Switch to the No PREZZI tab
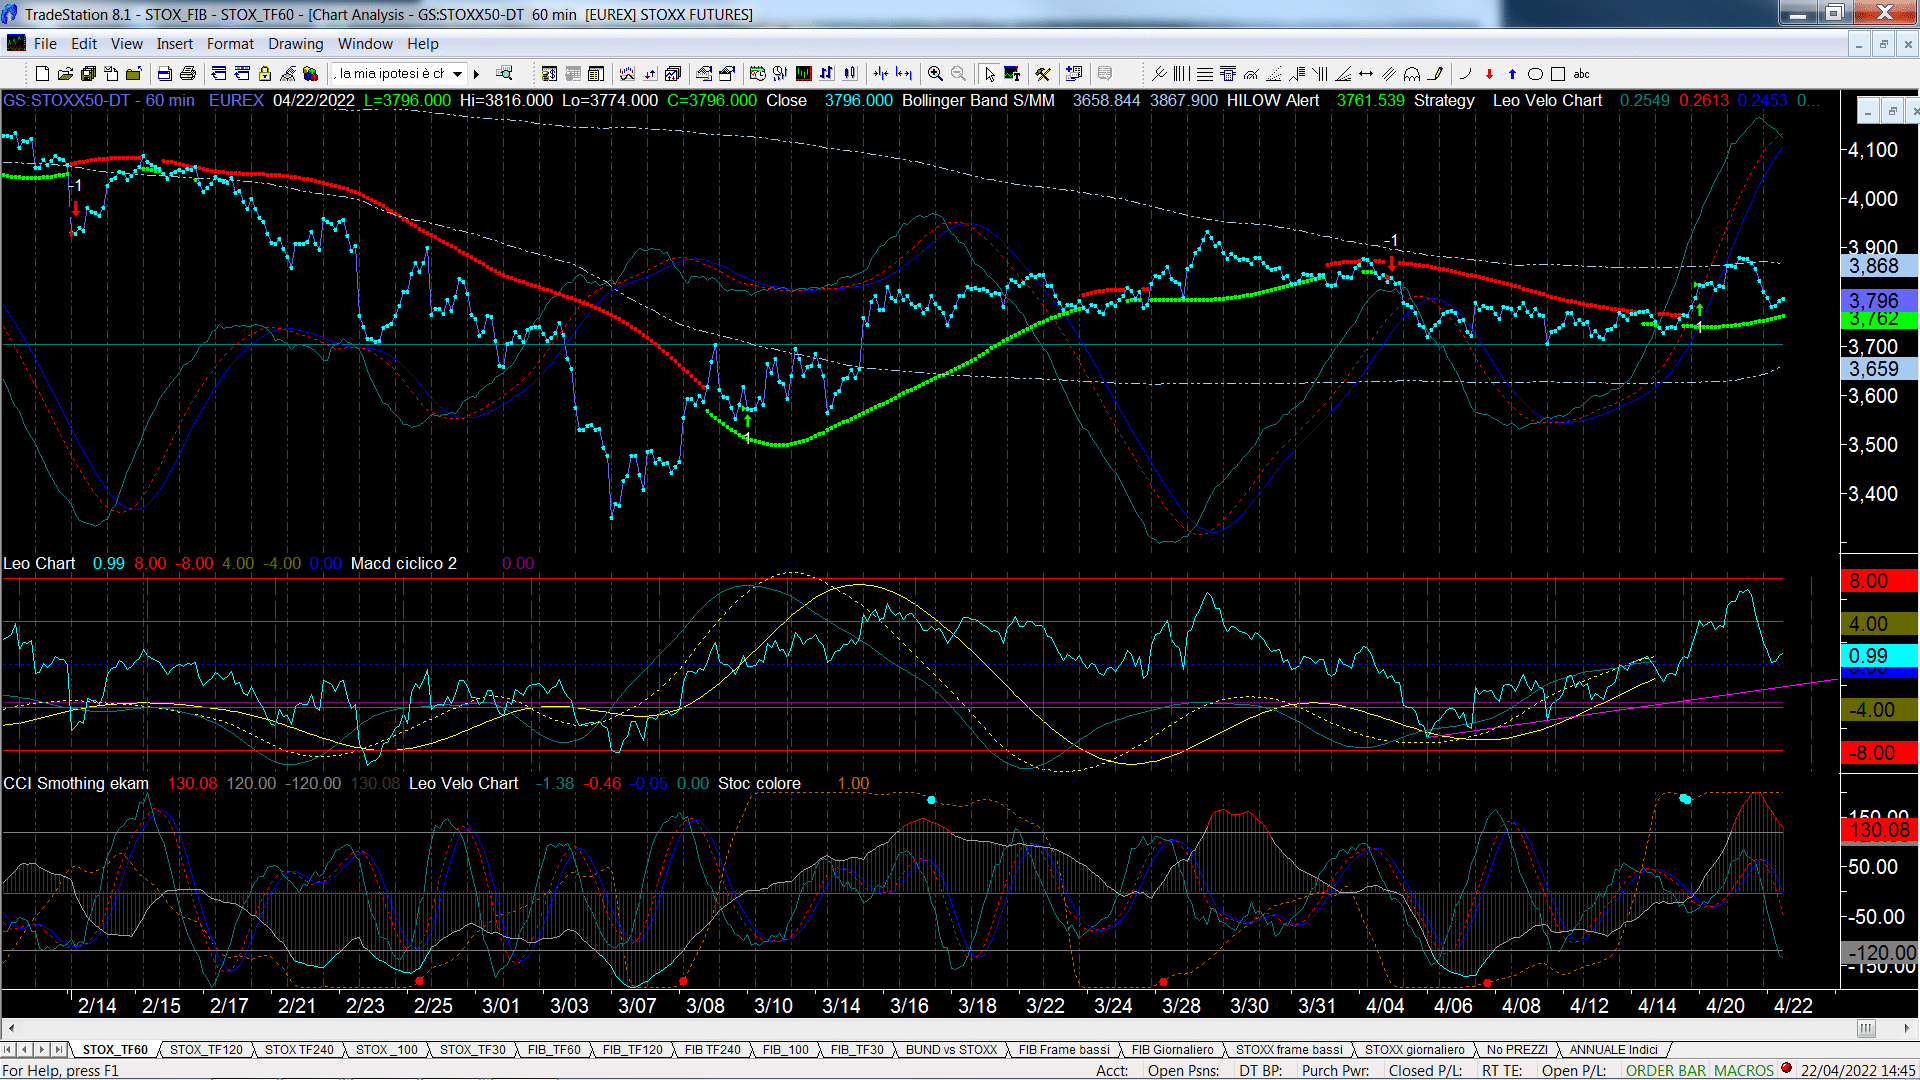The width and height of the screenshot is (1920, 1080). (x=1517, y=1049)
